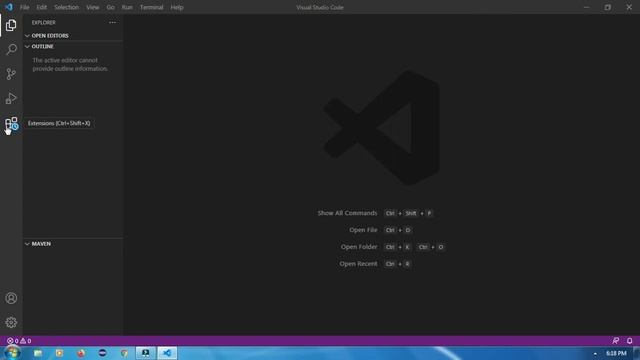Open the Go menu
This screenshot has height=360, width=640.
110,7
